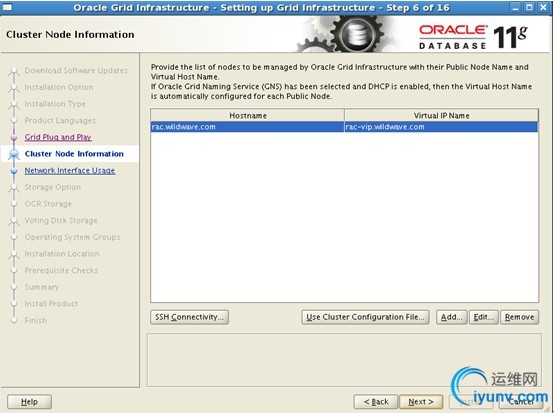Screen dimensions: 554x413
Task: Click Summary step in sidebar
Action: point(42,287)
